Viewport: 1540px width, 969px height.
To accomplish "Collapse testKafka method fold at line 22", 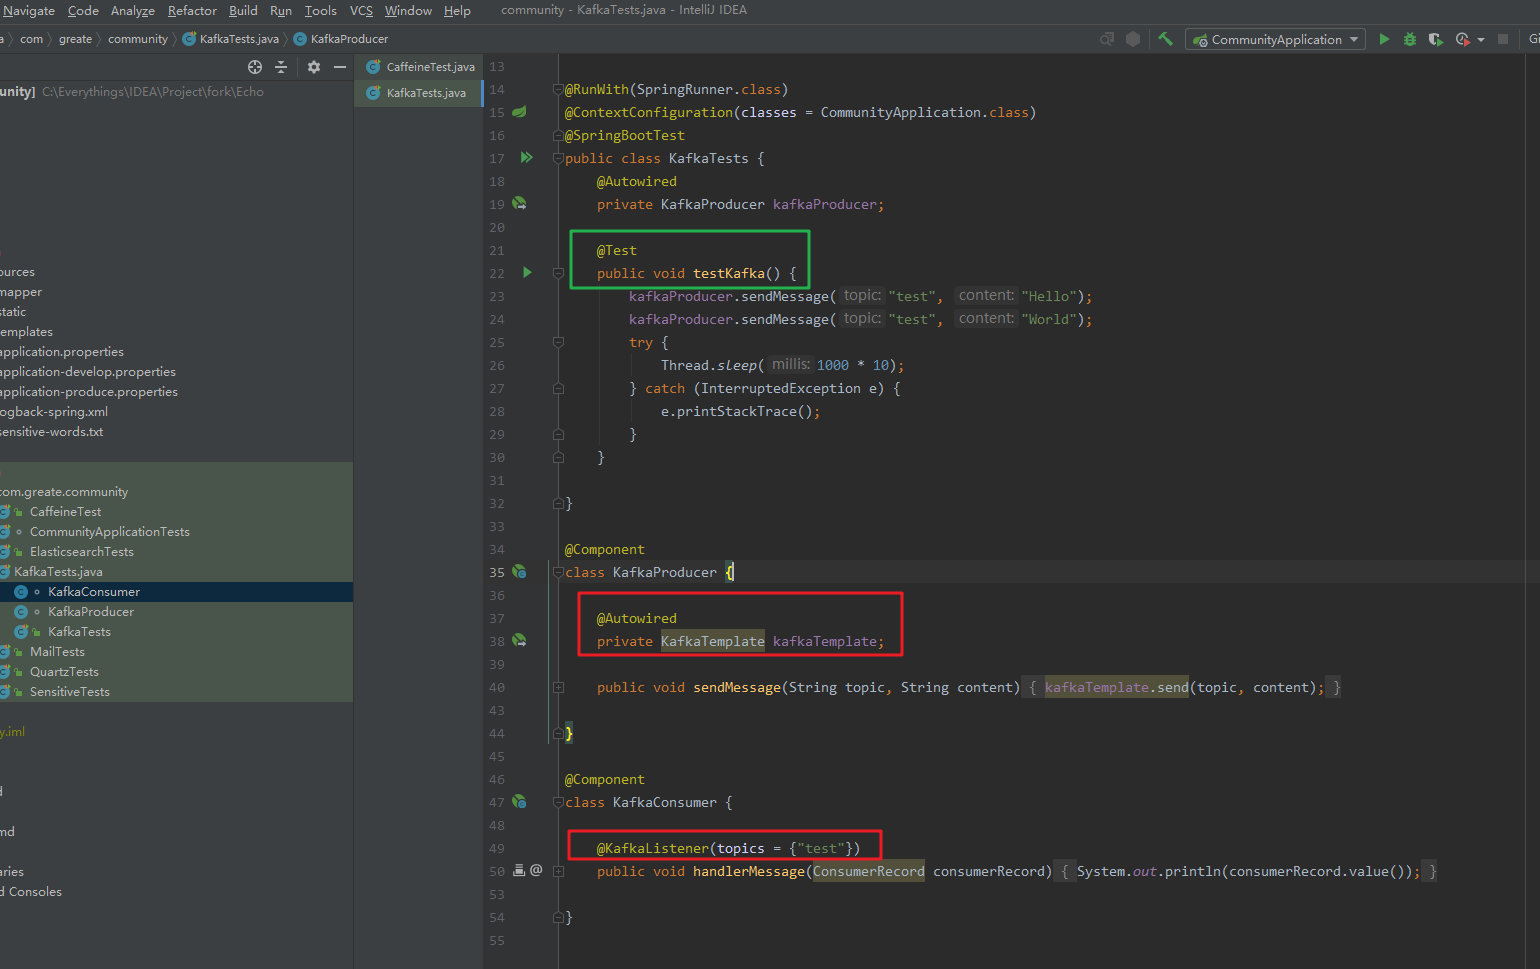I will pyautogui.click(x=558, y=273).
